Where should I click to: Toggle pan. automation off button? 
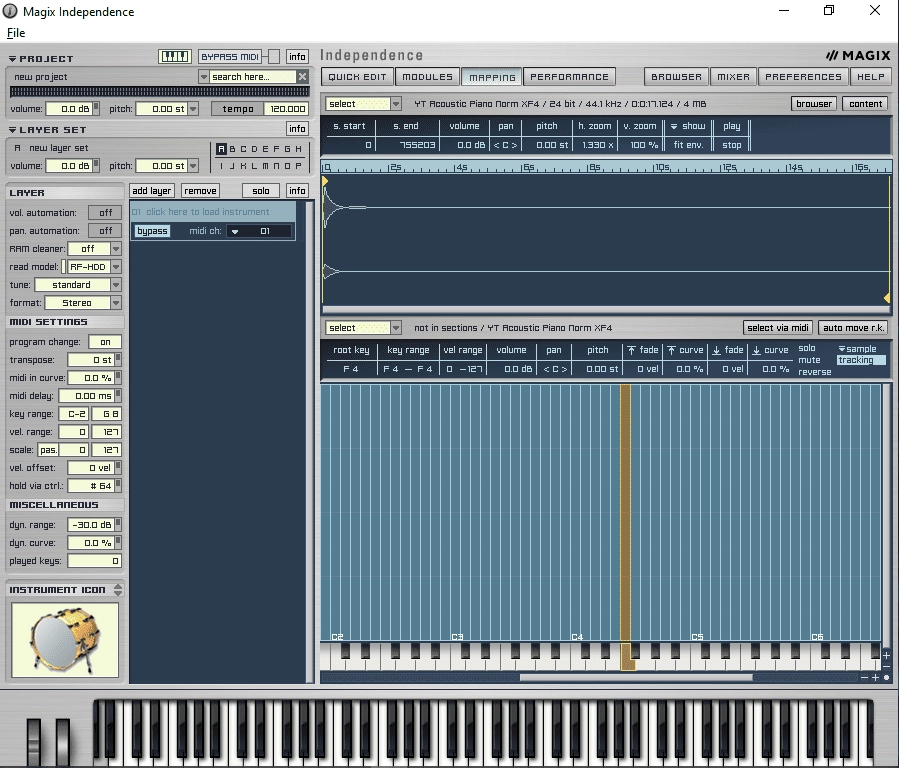point(105,230)
